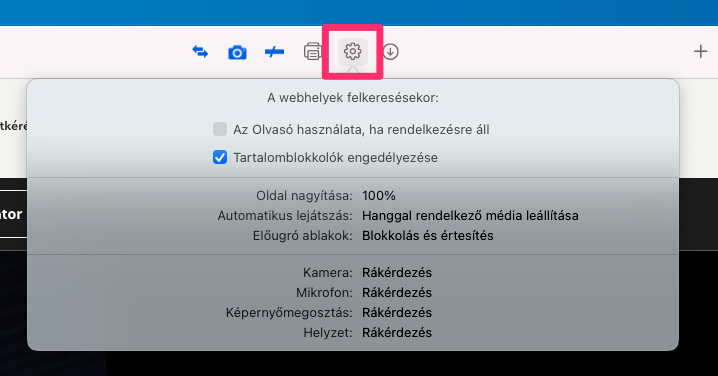Click the blue camera screenshot icon

click(x=237, y=52)
